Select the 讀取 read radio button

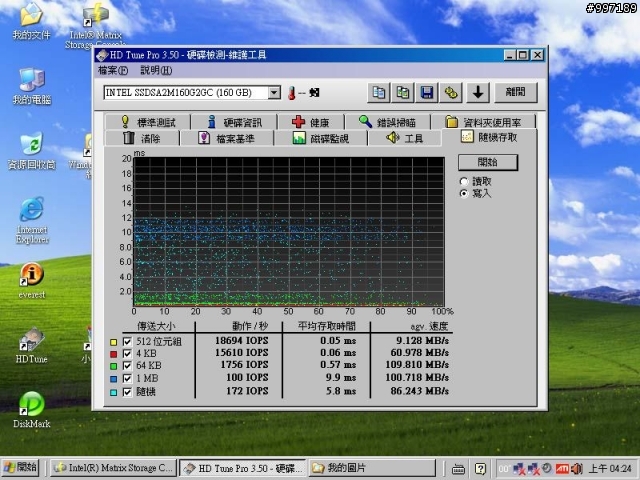[x=464, y=181]
